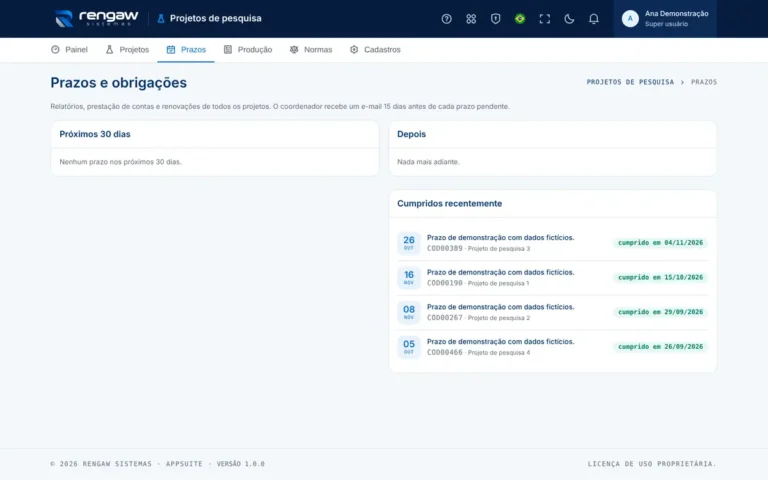The width and height of the screenshot is (768, 480).
Task: Click breadcrumb PROJETOS DE PESQUISA
Action: 630,82
